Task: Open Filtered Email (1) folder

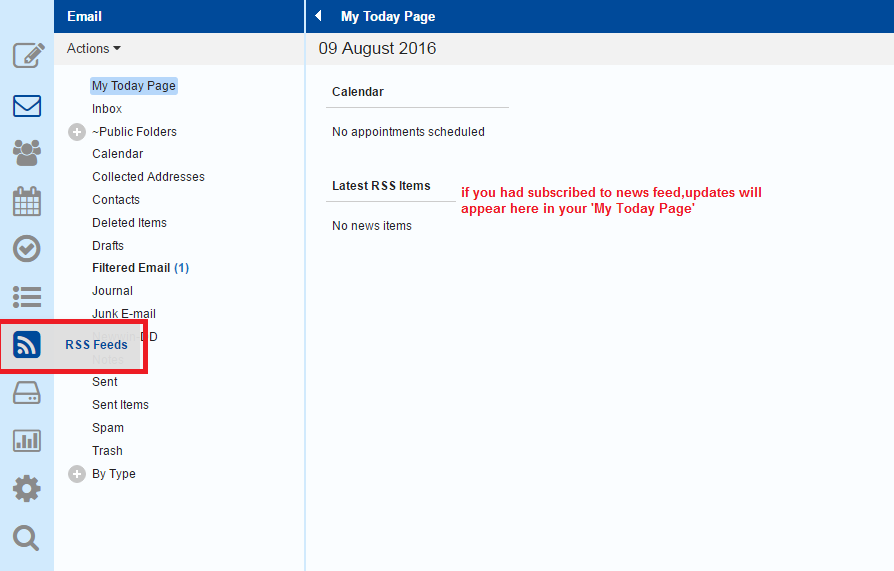Action: coord(140,268)
